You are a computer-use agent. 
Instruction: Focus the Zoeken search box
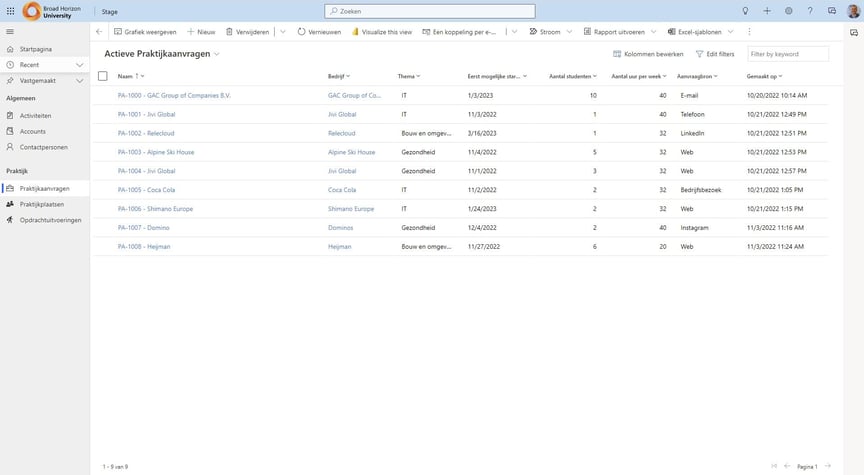[x=430, y=11]
